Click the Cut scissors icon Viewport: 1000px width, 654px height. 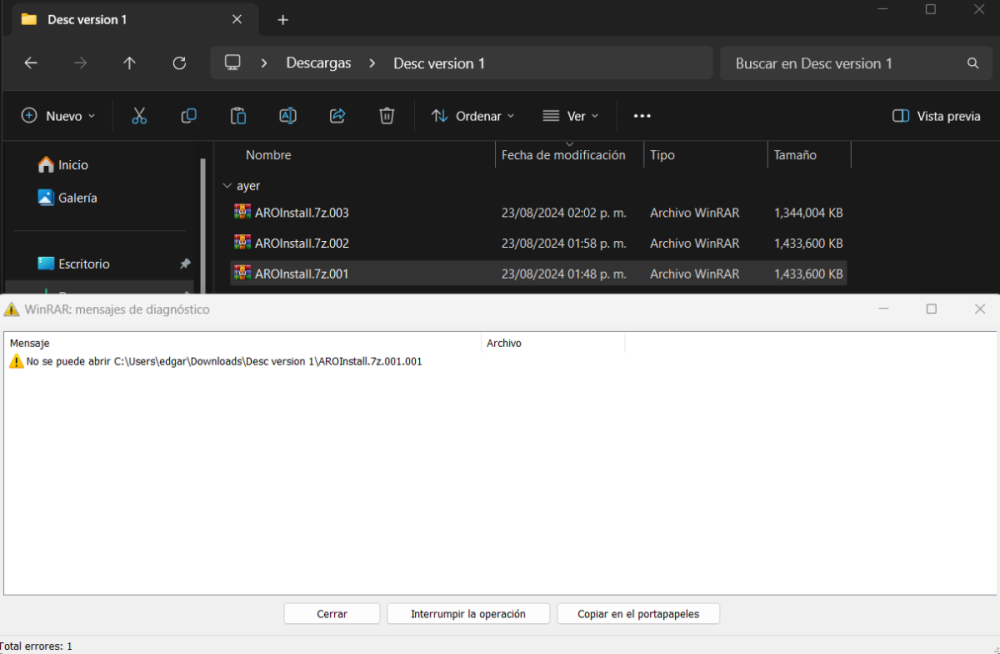(139, 116)
